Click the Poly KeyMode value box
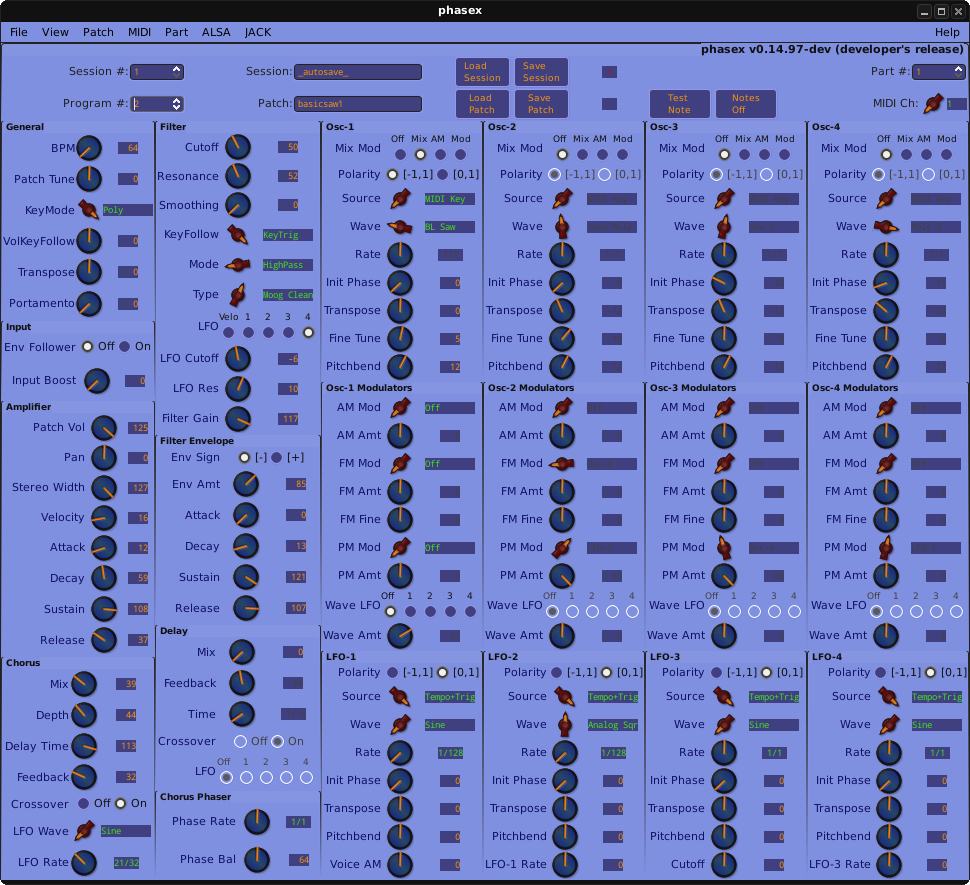This screenshot has height=885, width=970. click(127, 210)
